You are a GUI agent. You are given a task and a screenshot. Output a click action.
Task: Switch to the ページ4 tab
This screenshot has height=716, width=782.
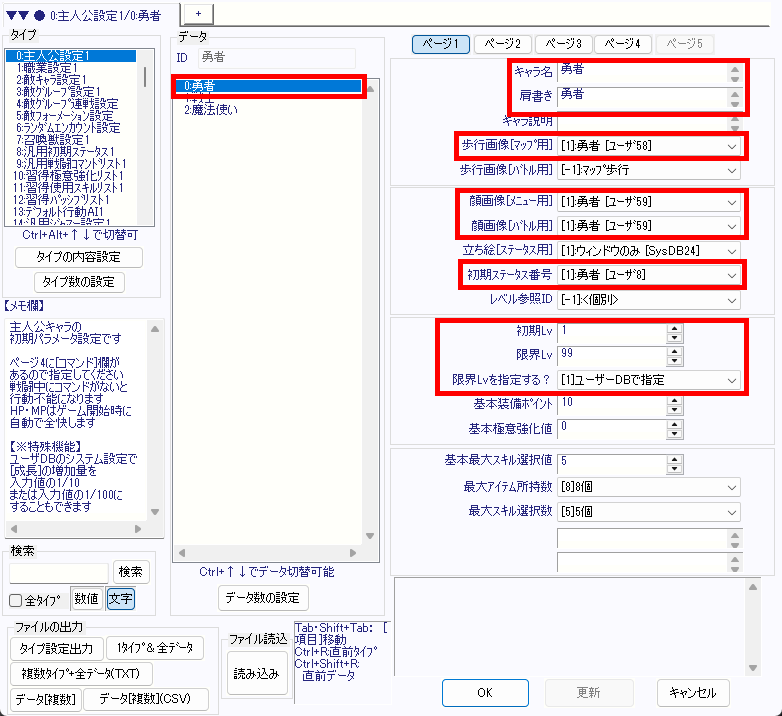point(624,44)
